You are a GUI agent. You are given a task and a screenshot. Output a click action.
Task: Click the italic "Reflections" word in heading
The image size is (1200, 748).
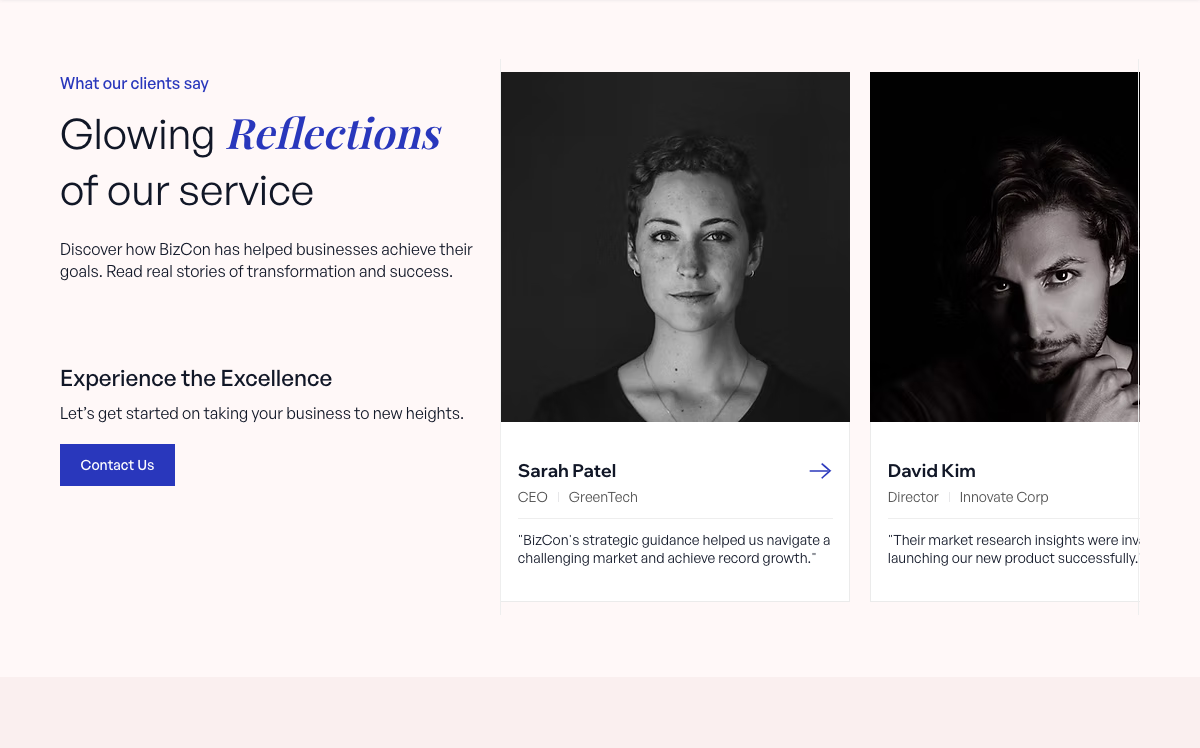(x=334, y=134)
